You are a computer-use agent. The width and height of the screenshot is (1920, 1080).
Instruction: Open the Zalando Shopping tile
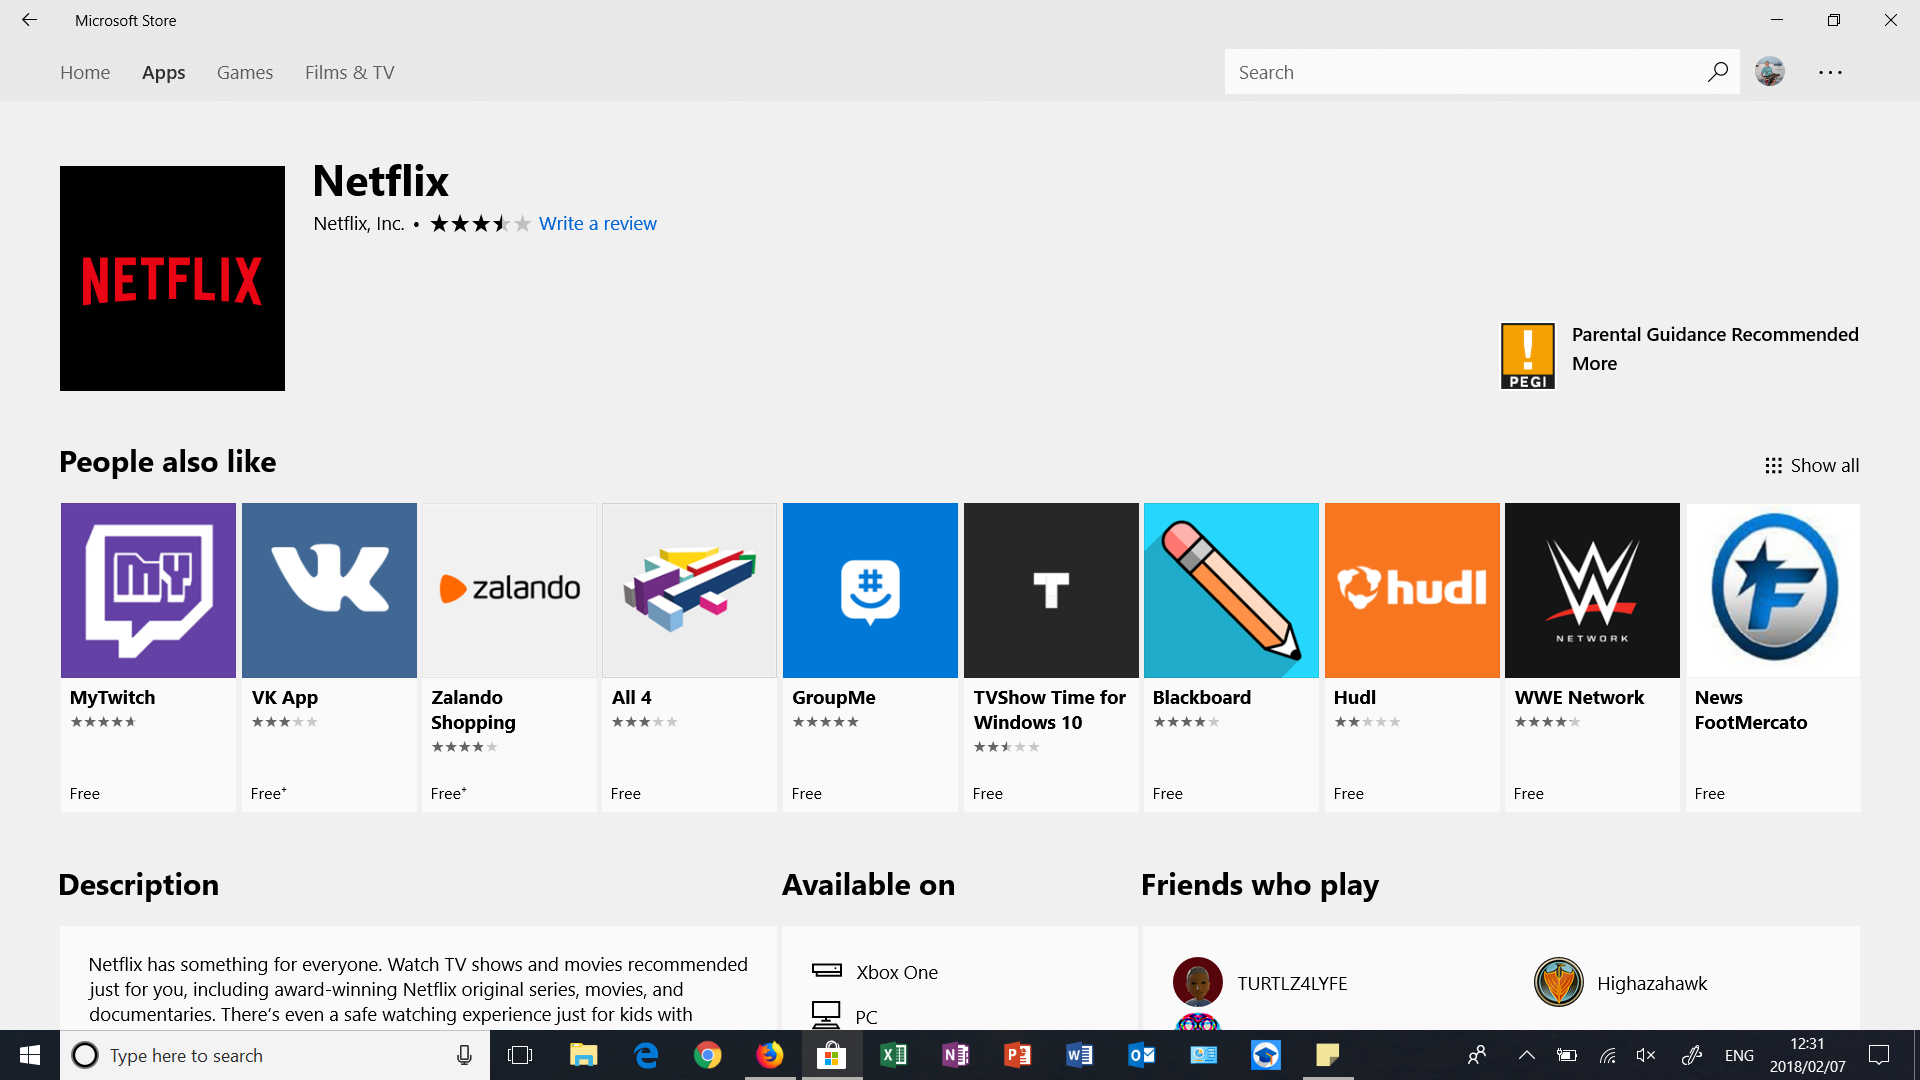tap(509, 656)
